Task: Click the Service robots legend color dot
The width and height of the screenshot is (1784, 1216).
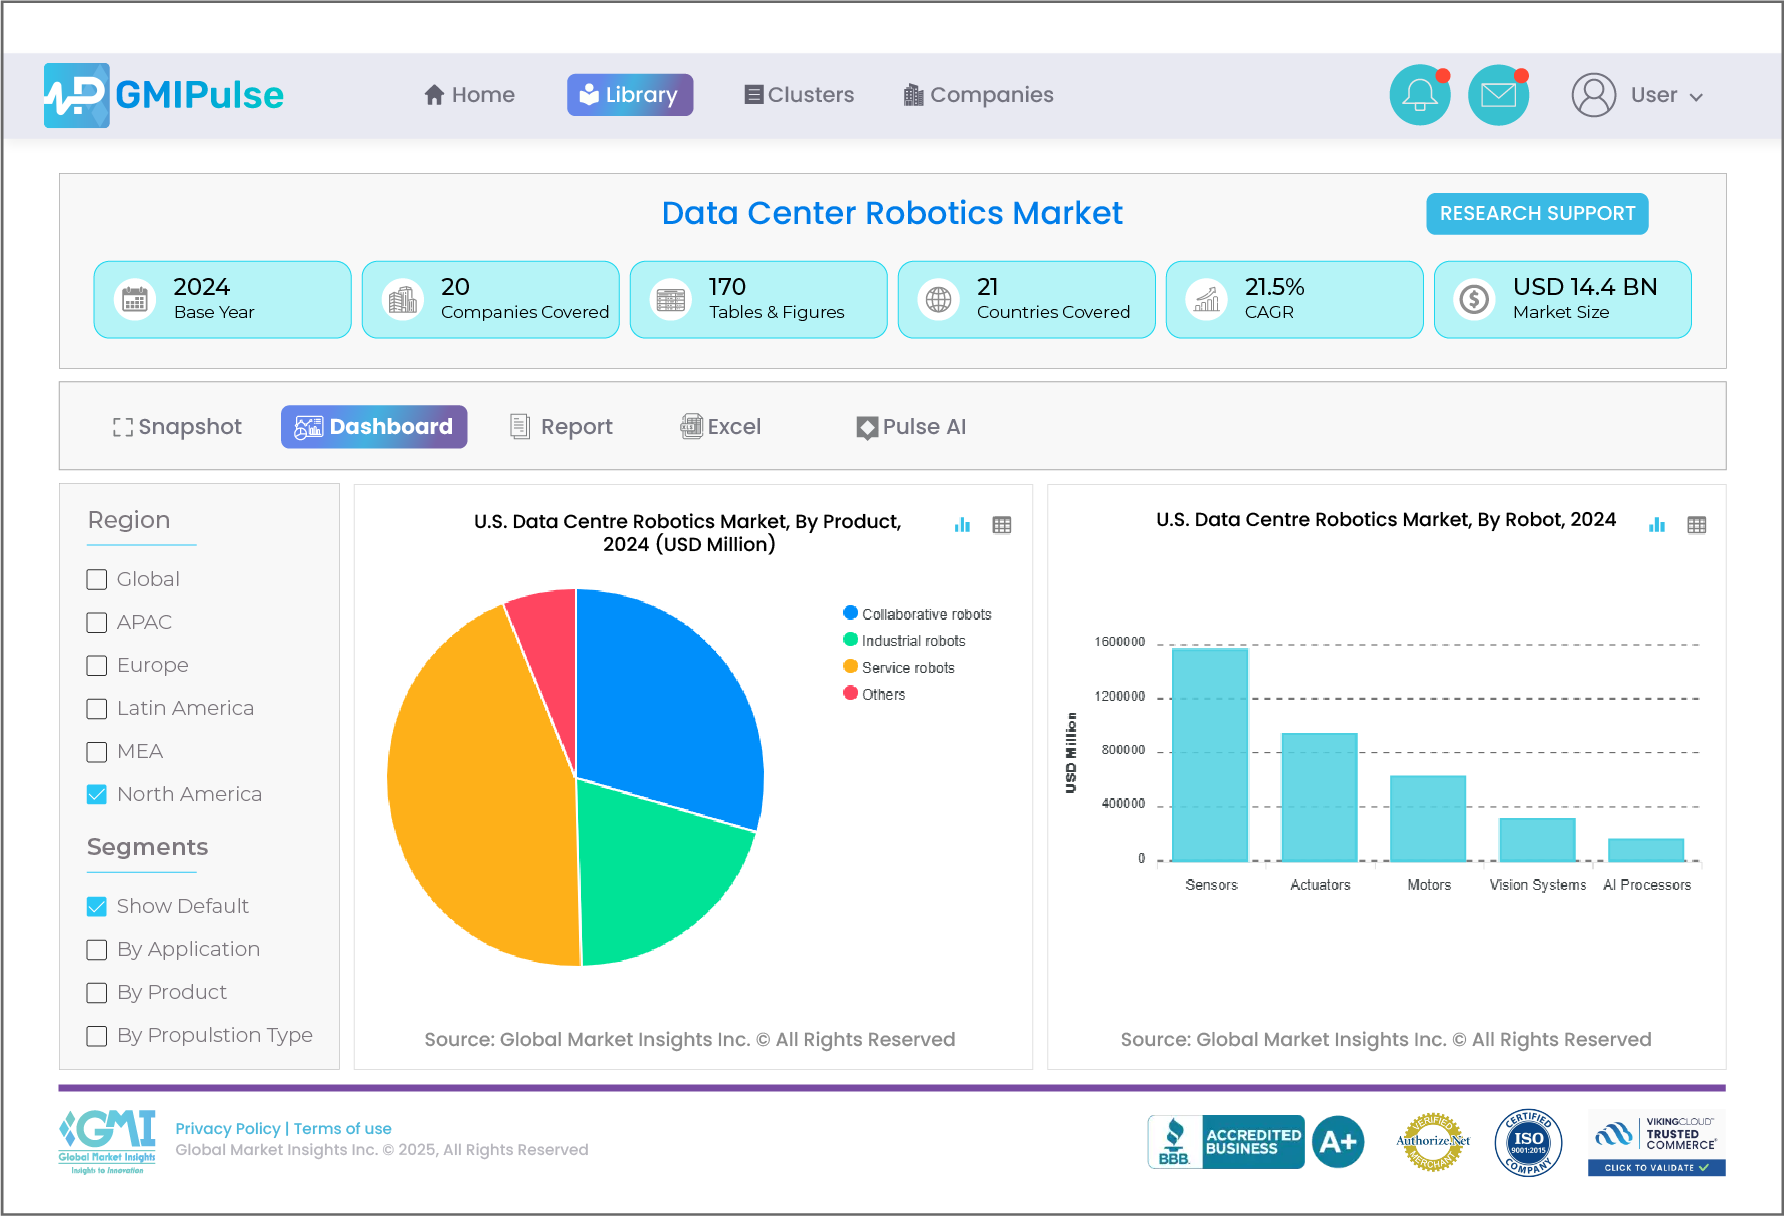Action: 850,667
